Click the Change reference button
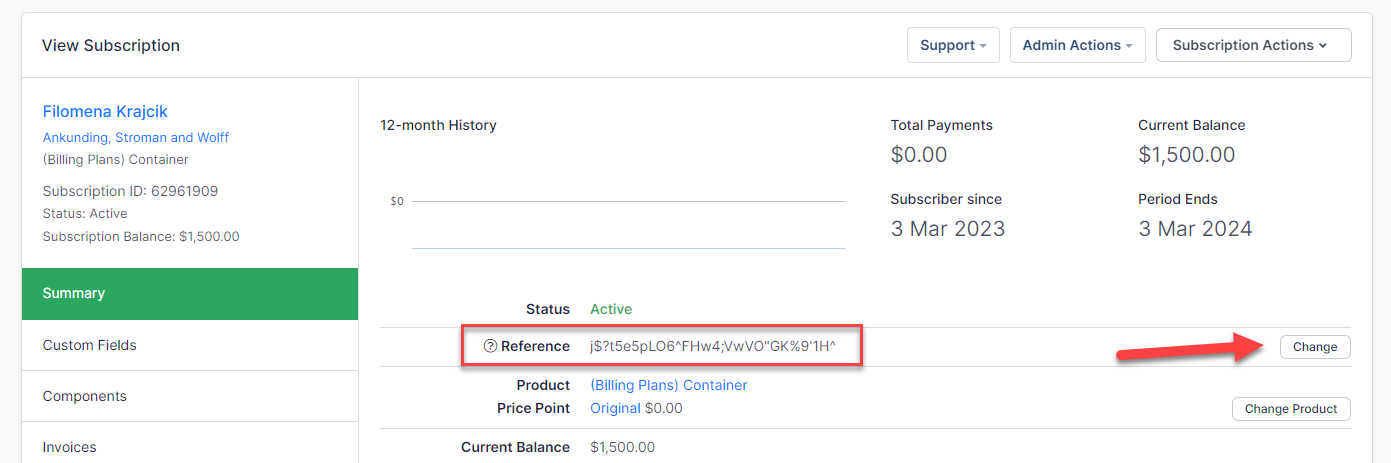 click(x=1314, y=347)
